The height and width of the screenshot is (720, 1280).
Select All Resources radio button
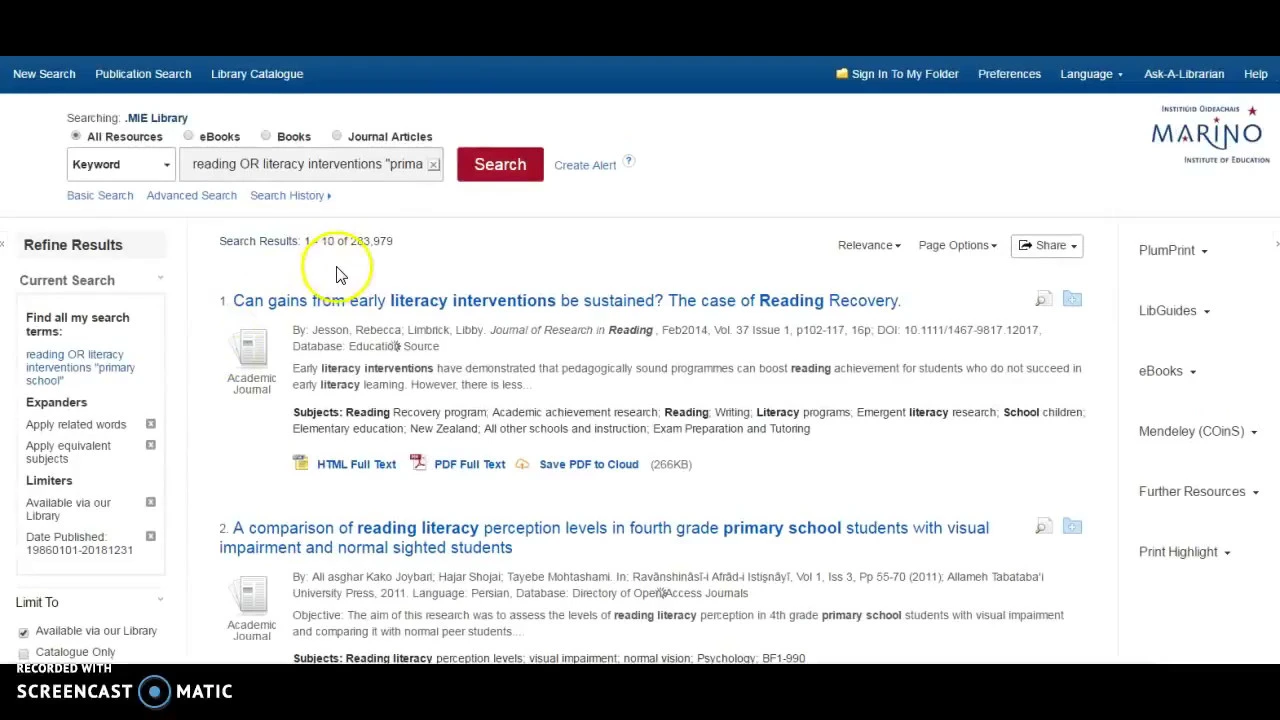coord(75,136)
